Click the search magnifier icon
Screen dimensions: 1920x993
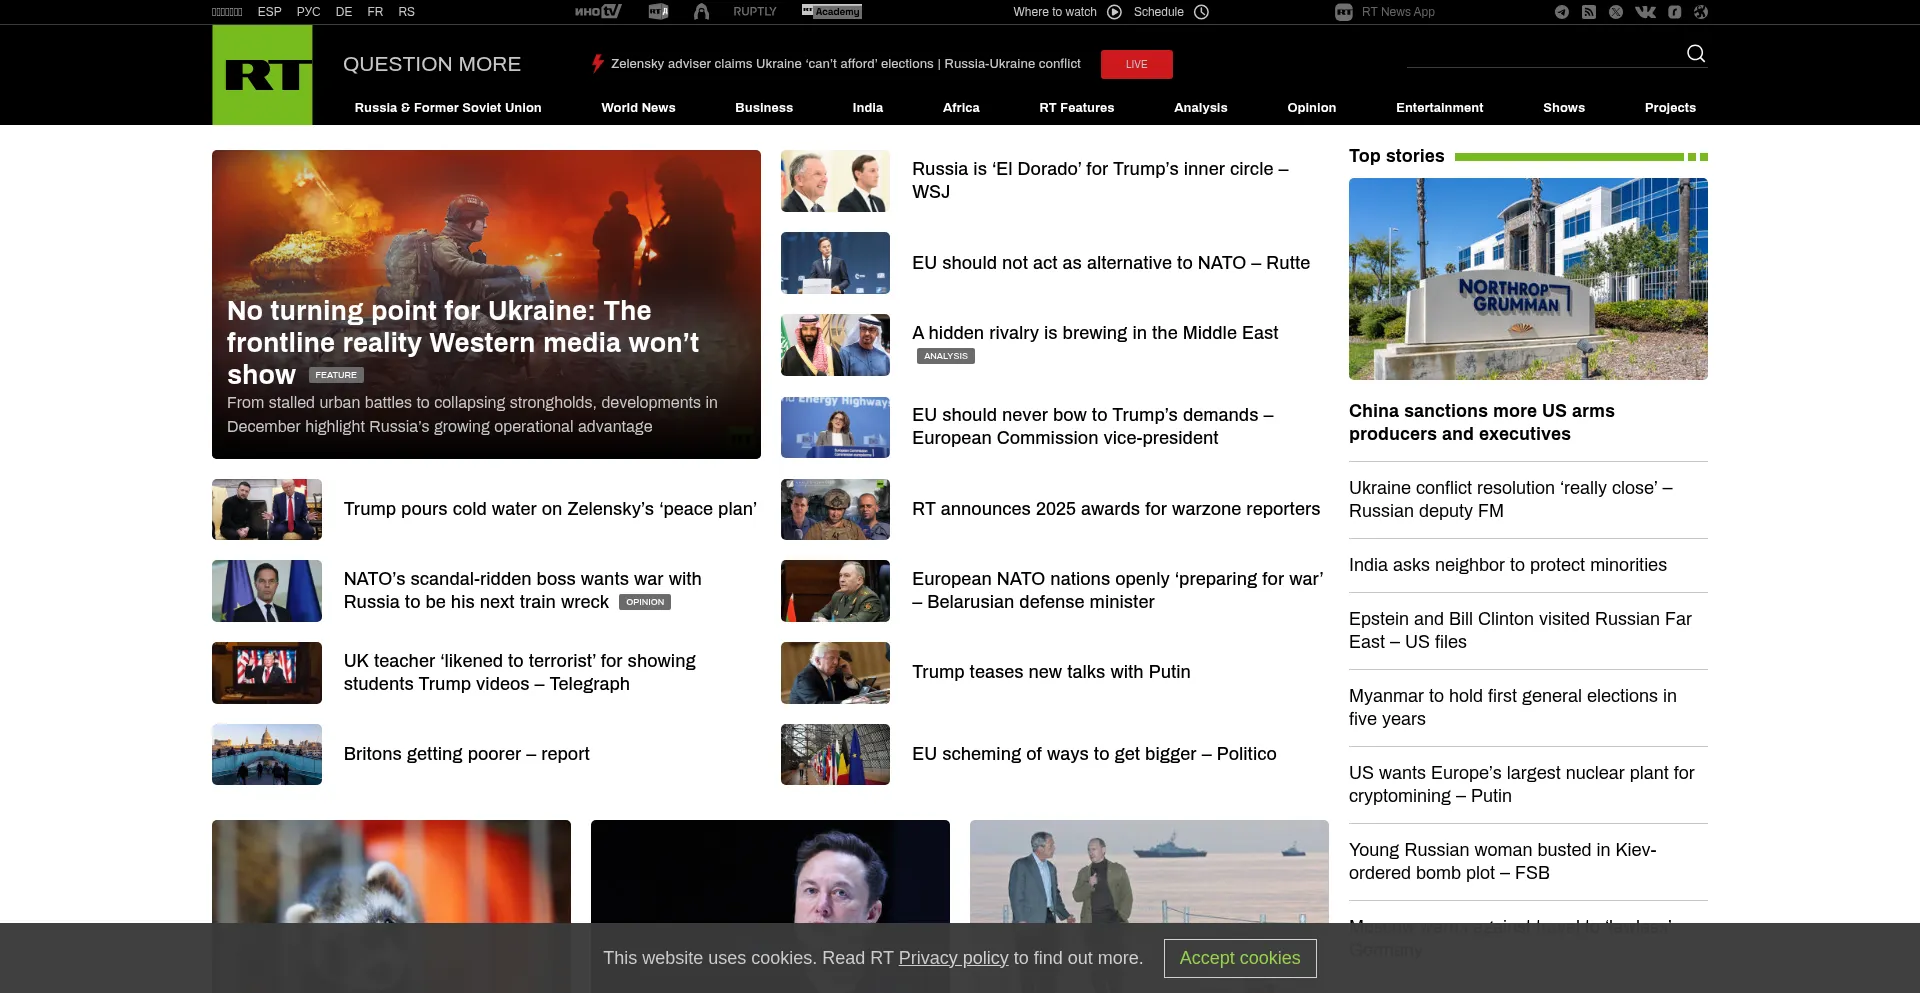pyautogui.click(x=1695, y=53)
